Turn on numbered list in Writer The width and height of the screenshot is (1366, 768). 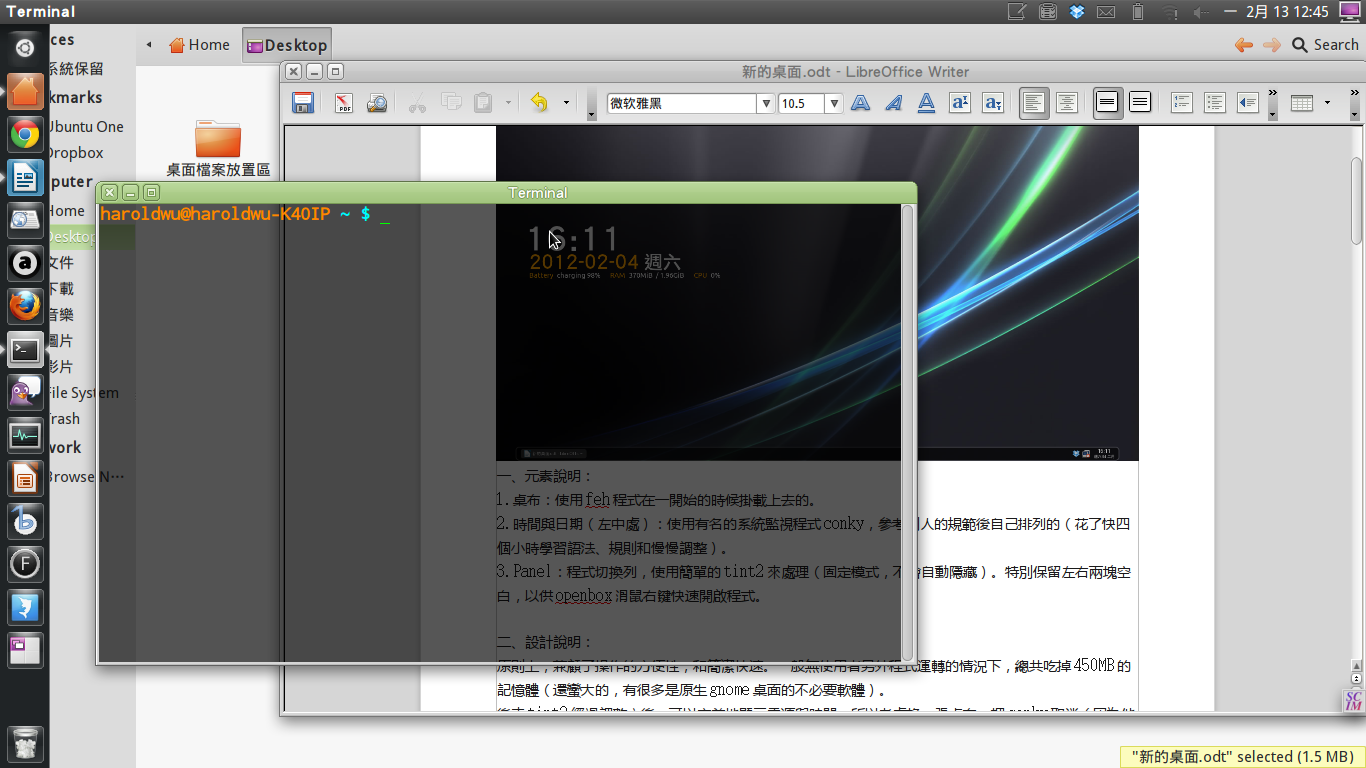(1181, 103)
